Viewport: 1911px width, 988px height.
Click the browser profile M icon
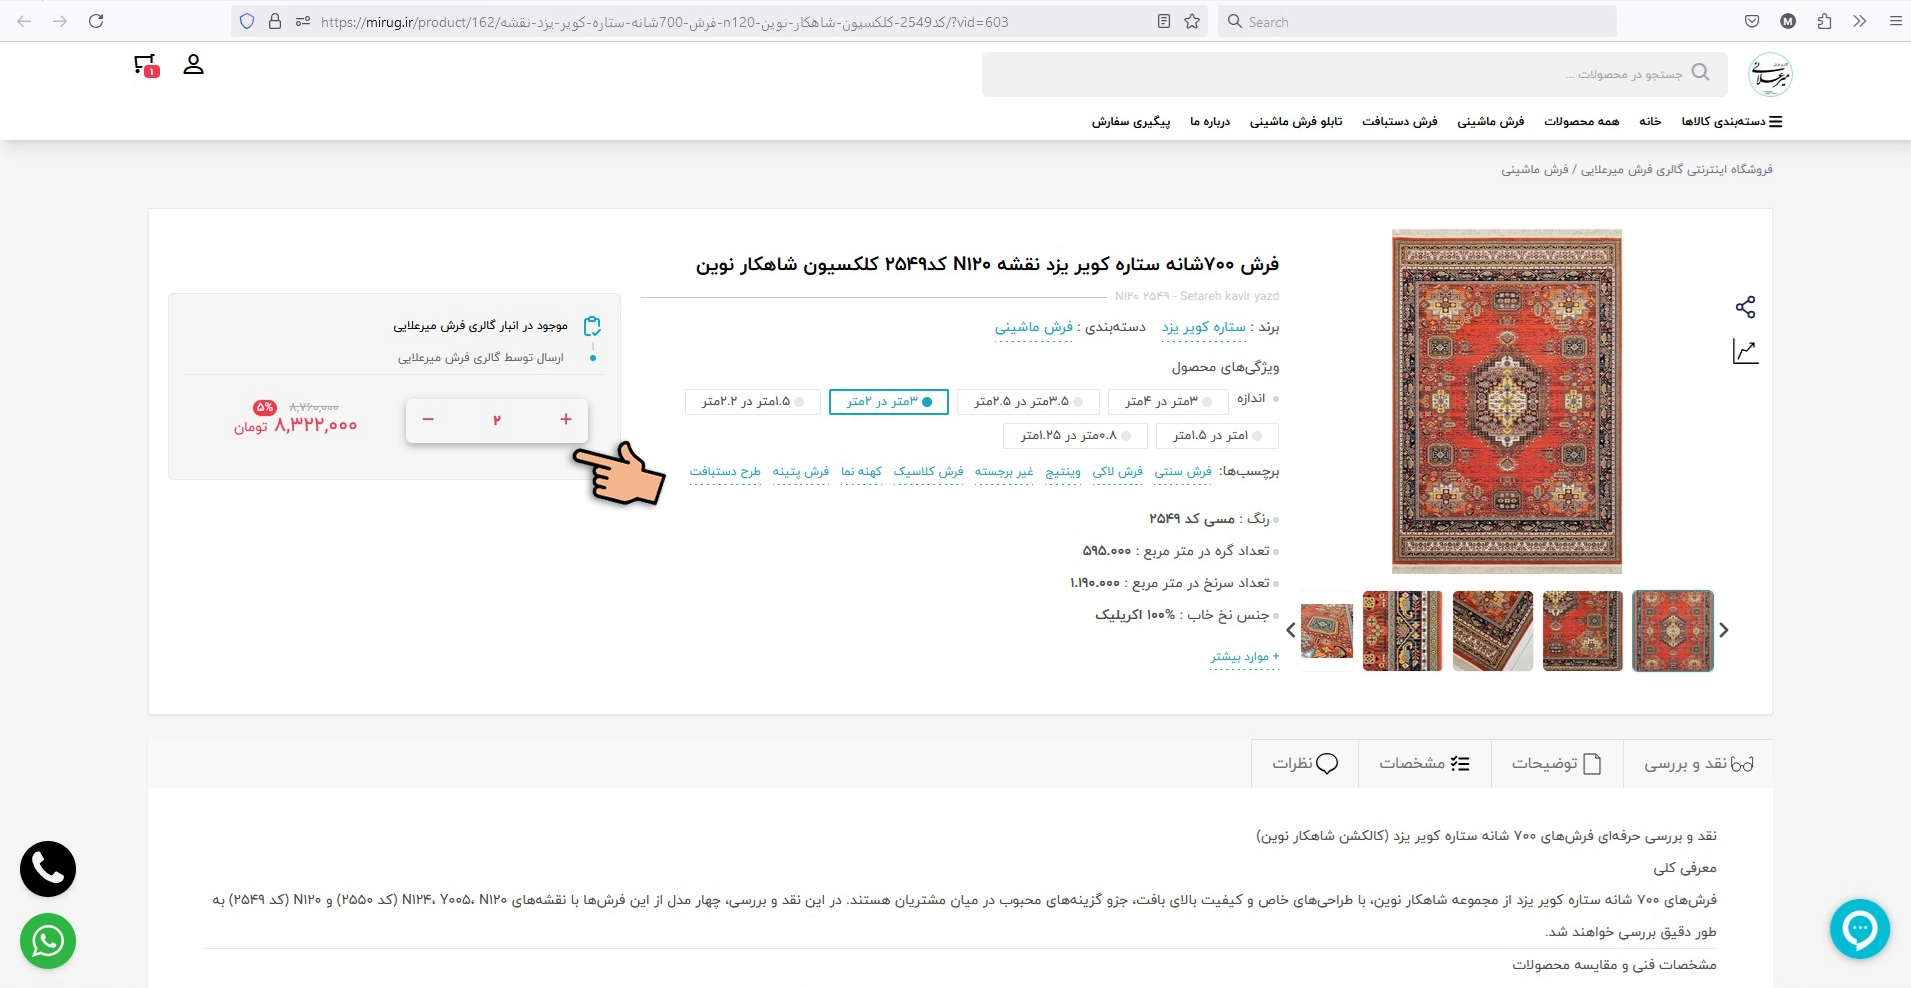point(1788,21)
